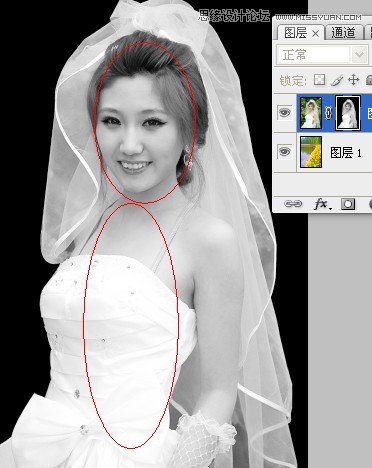Click the link layers chain icon

293,204
